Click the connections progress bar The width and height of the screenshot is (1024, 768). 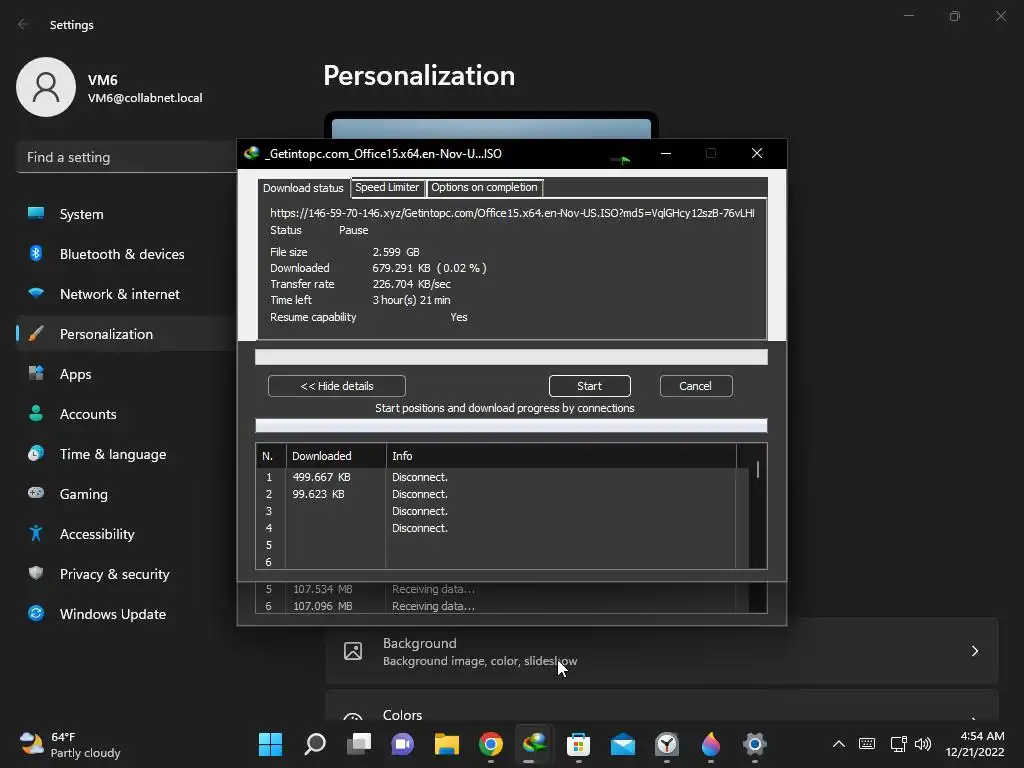tap(511, 426)
